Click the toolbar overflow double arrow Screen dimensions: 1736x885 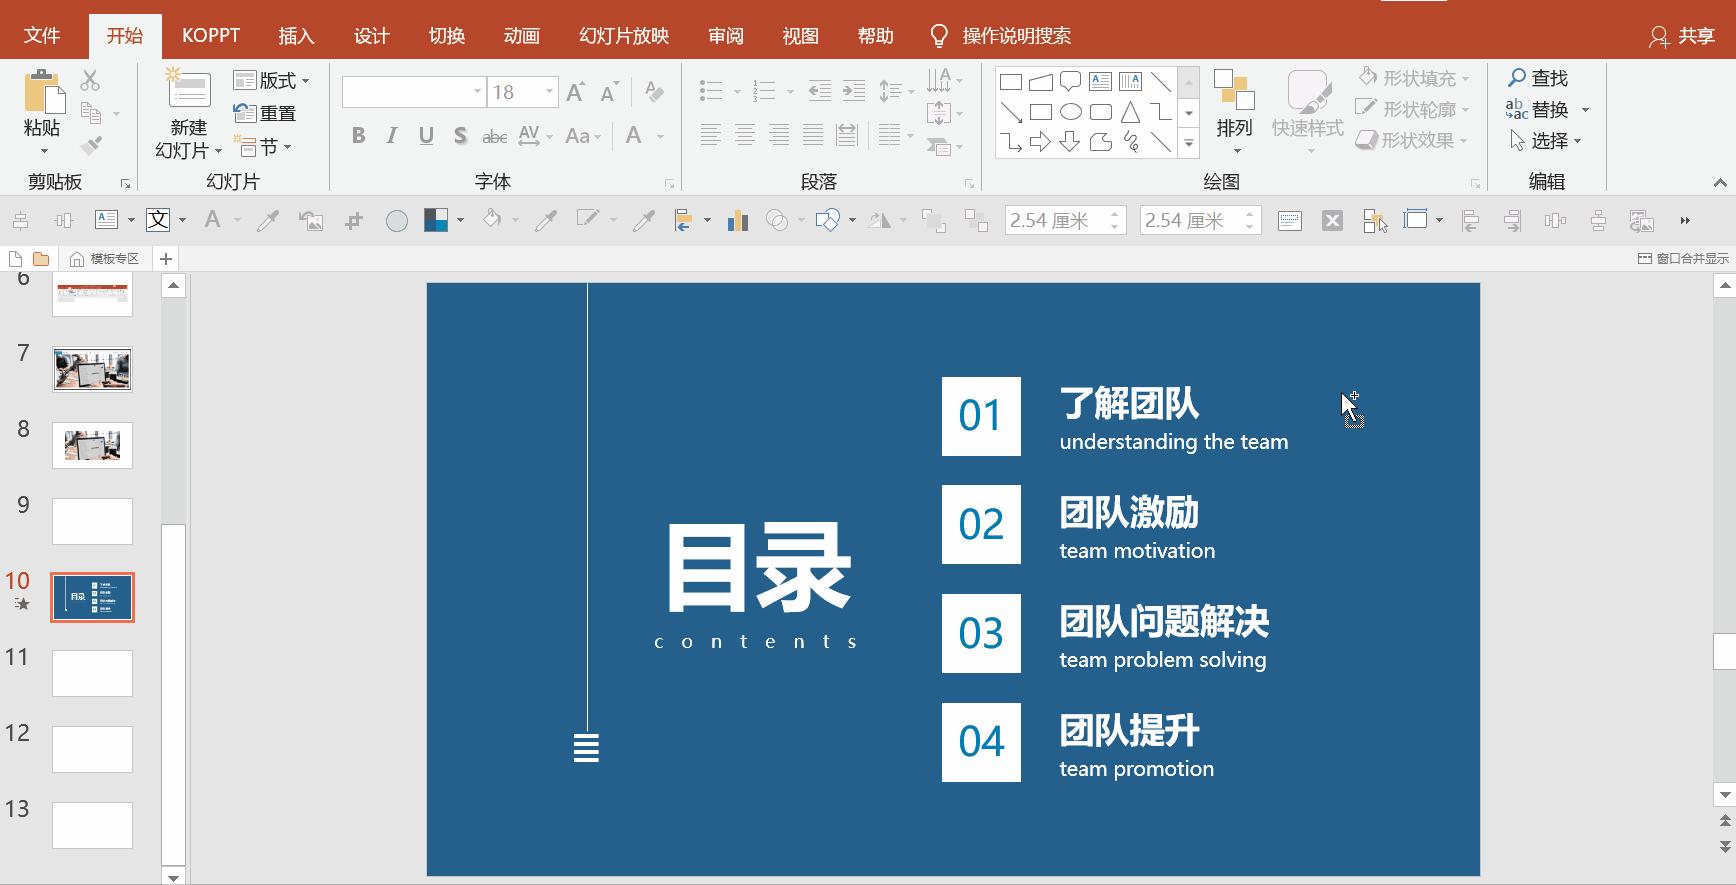[1685, 221]
